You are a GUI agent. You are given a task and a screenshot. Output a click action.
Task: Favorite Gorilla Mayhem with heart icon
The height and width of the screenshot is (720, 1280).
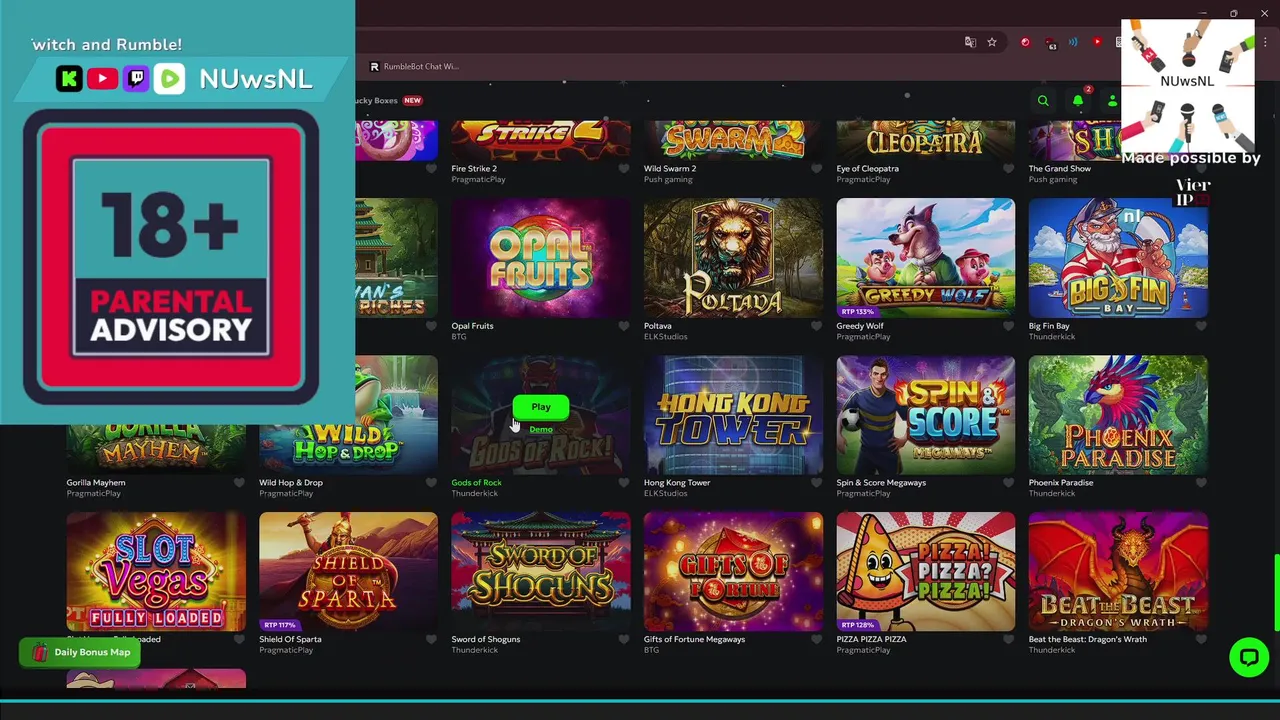[239, 483]
